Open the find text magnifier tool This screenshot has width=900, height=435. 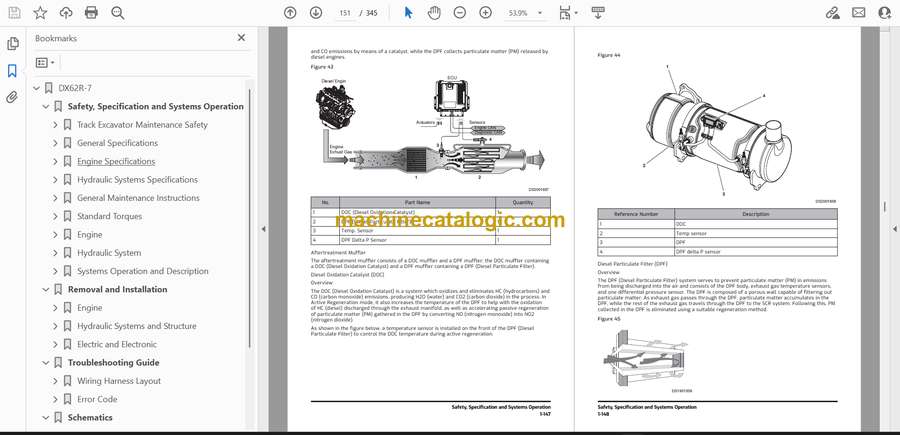click(118, 13)
